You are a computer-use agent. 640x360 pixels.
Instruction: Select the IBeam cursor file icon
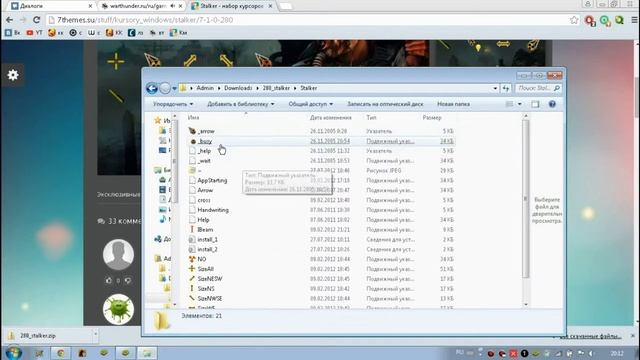pyautogui.click(x=192, y=229)
